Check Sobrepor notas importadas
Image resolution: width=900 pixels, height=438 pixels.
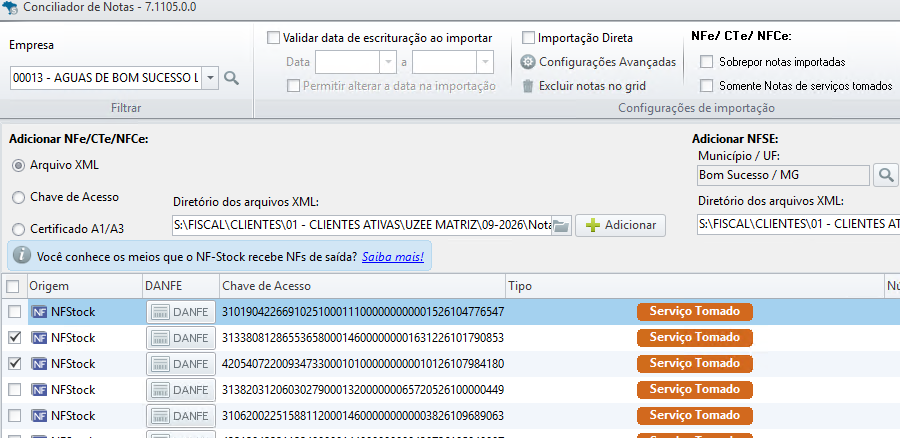707,62
